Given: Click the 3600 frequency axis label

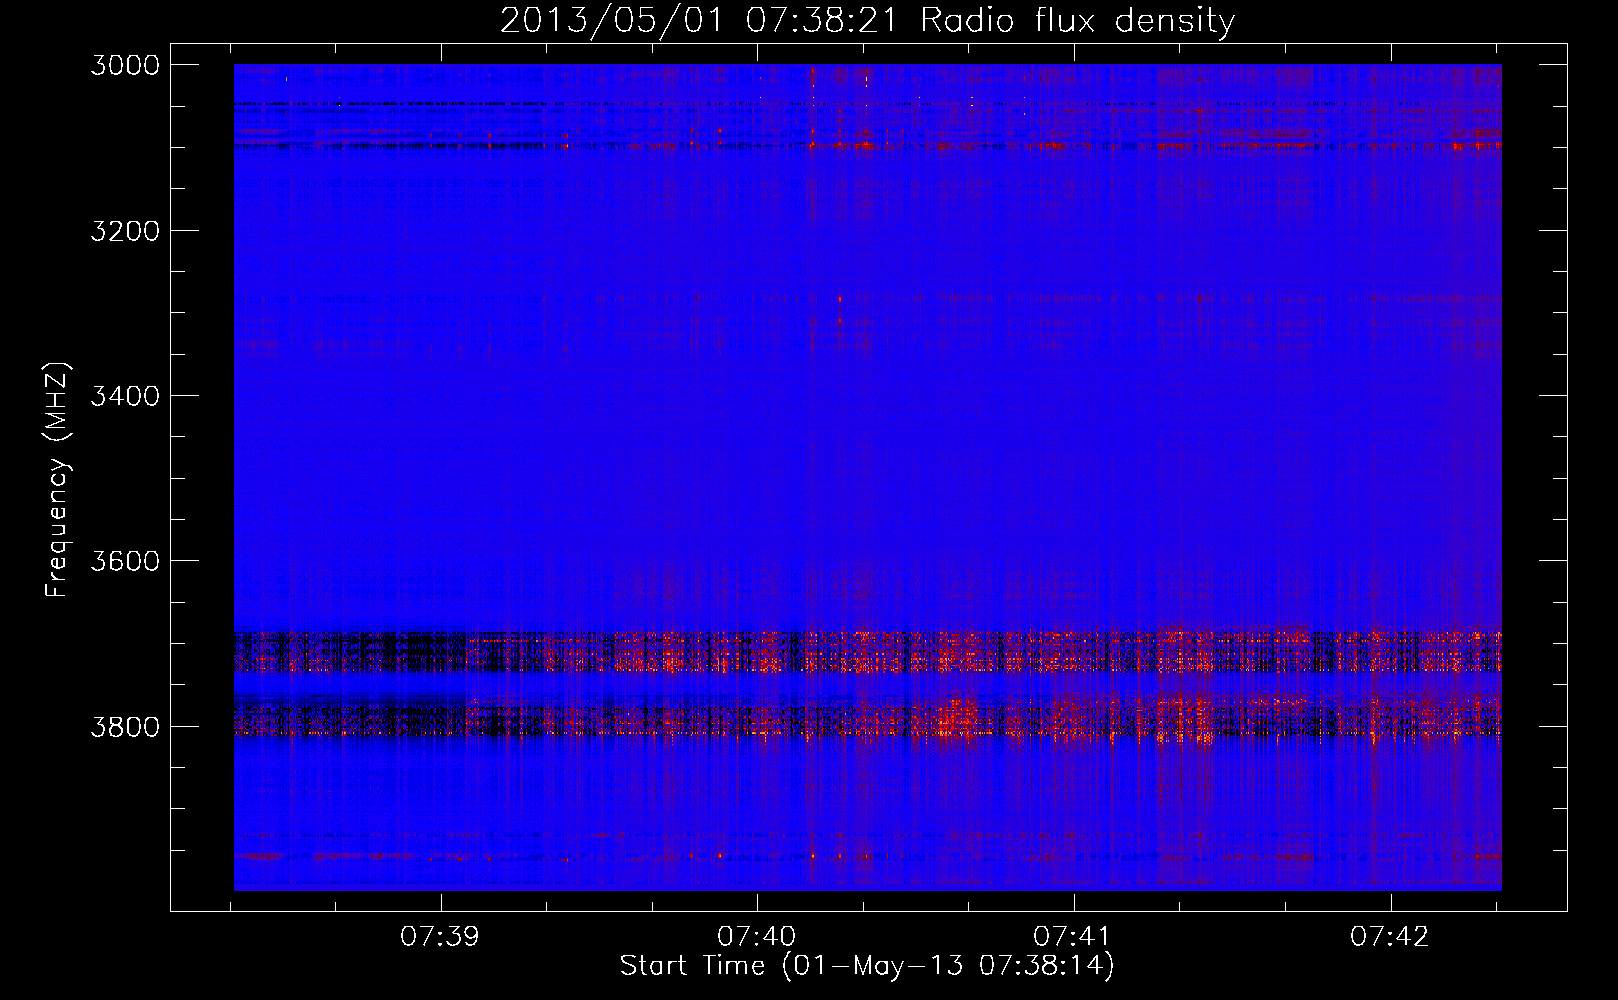Looking at the screenshot, I should coord(125,561).
